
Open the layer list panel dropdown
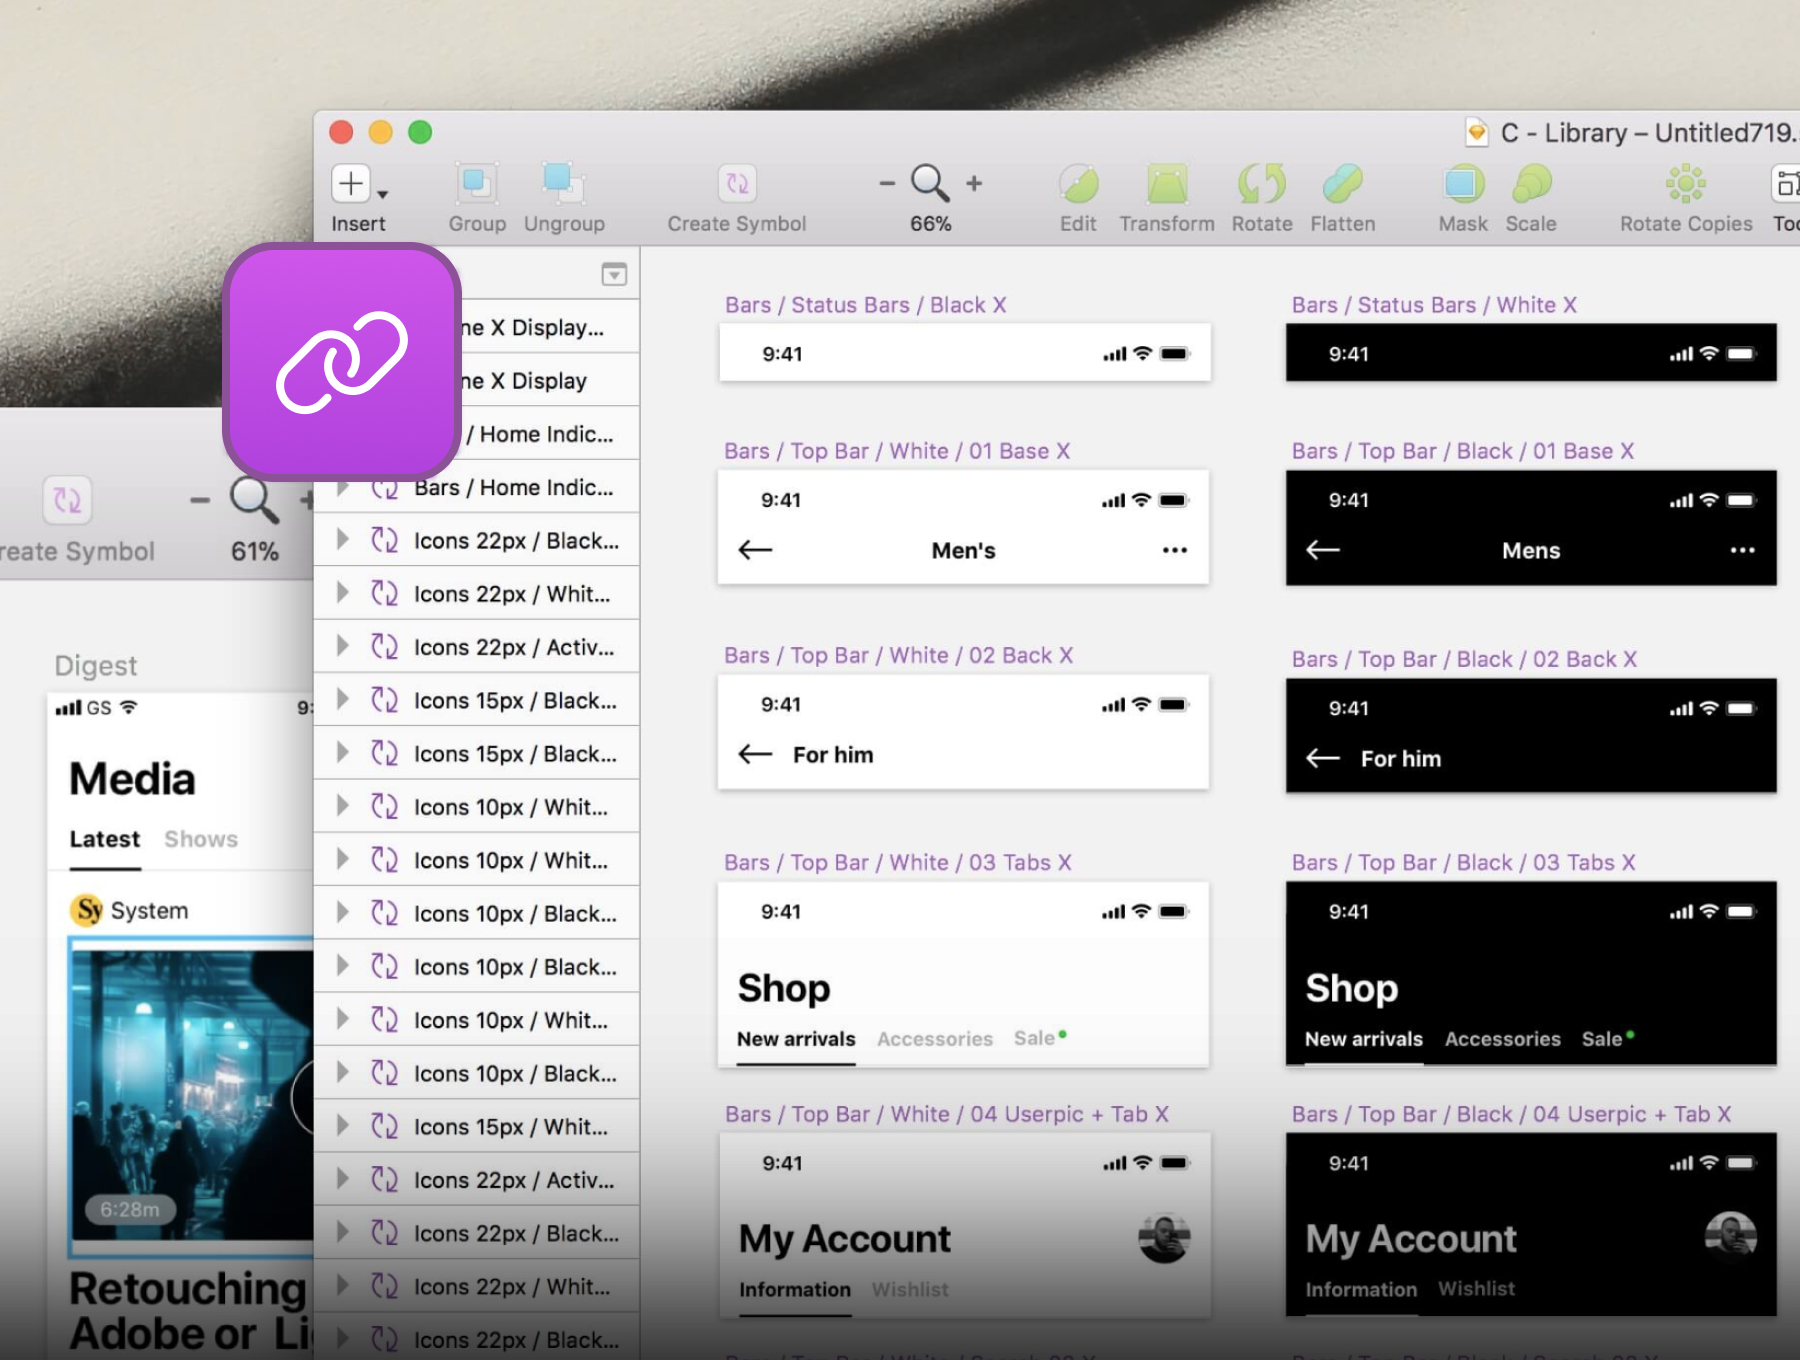click(x=614, y=274)
